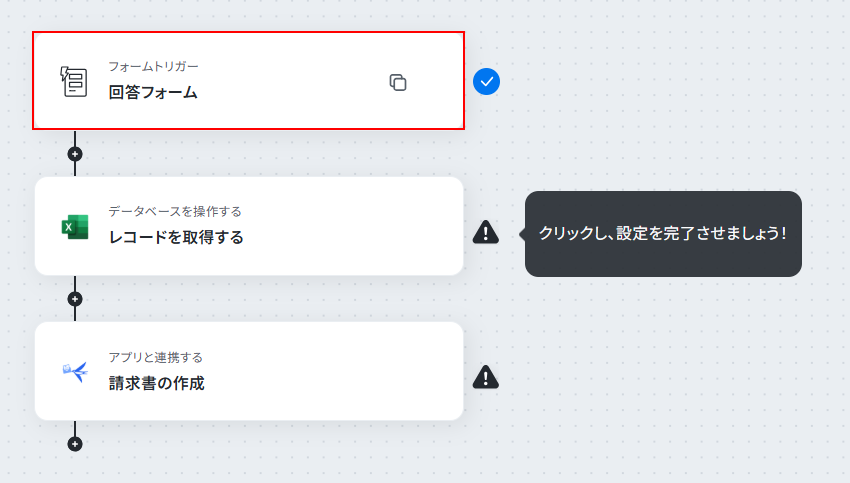Click the アプリと連携する label
The height and width of the screenshot is (483, 850).
tap(156, 357)
